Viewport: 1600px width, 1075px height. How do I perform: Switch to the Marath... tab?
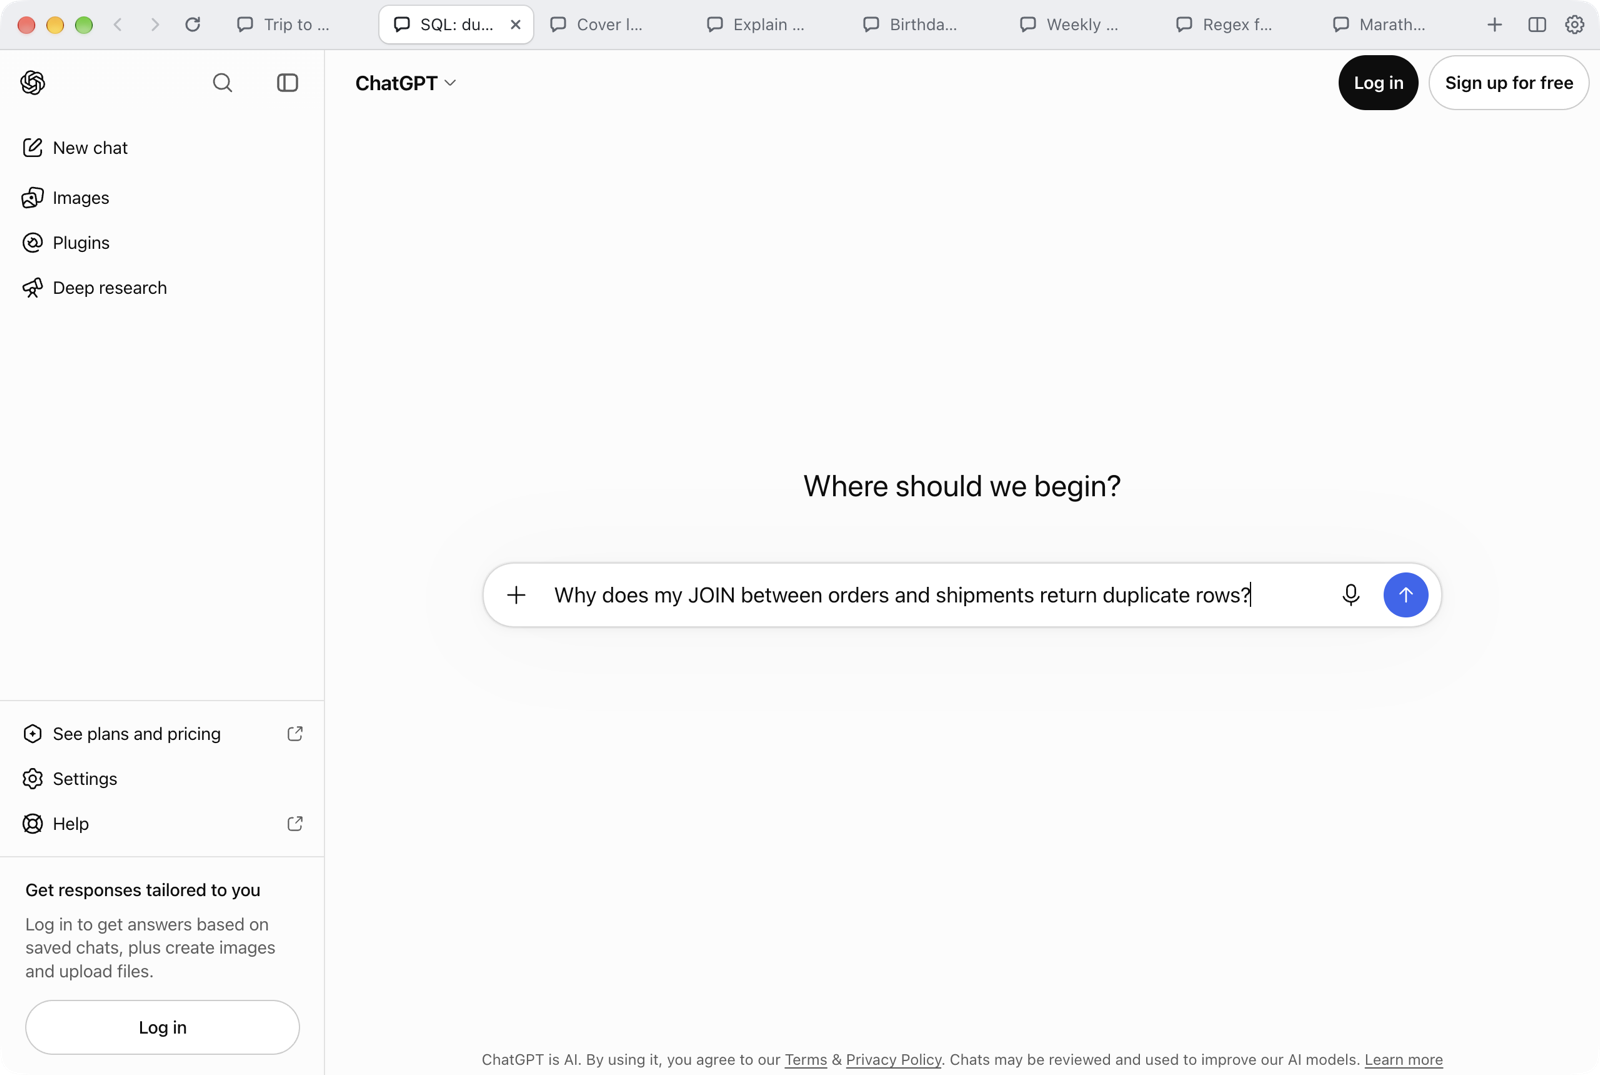tap(1393, 25)
